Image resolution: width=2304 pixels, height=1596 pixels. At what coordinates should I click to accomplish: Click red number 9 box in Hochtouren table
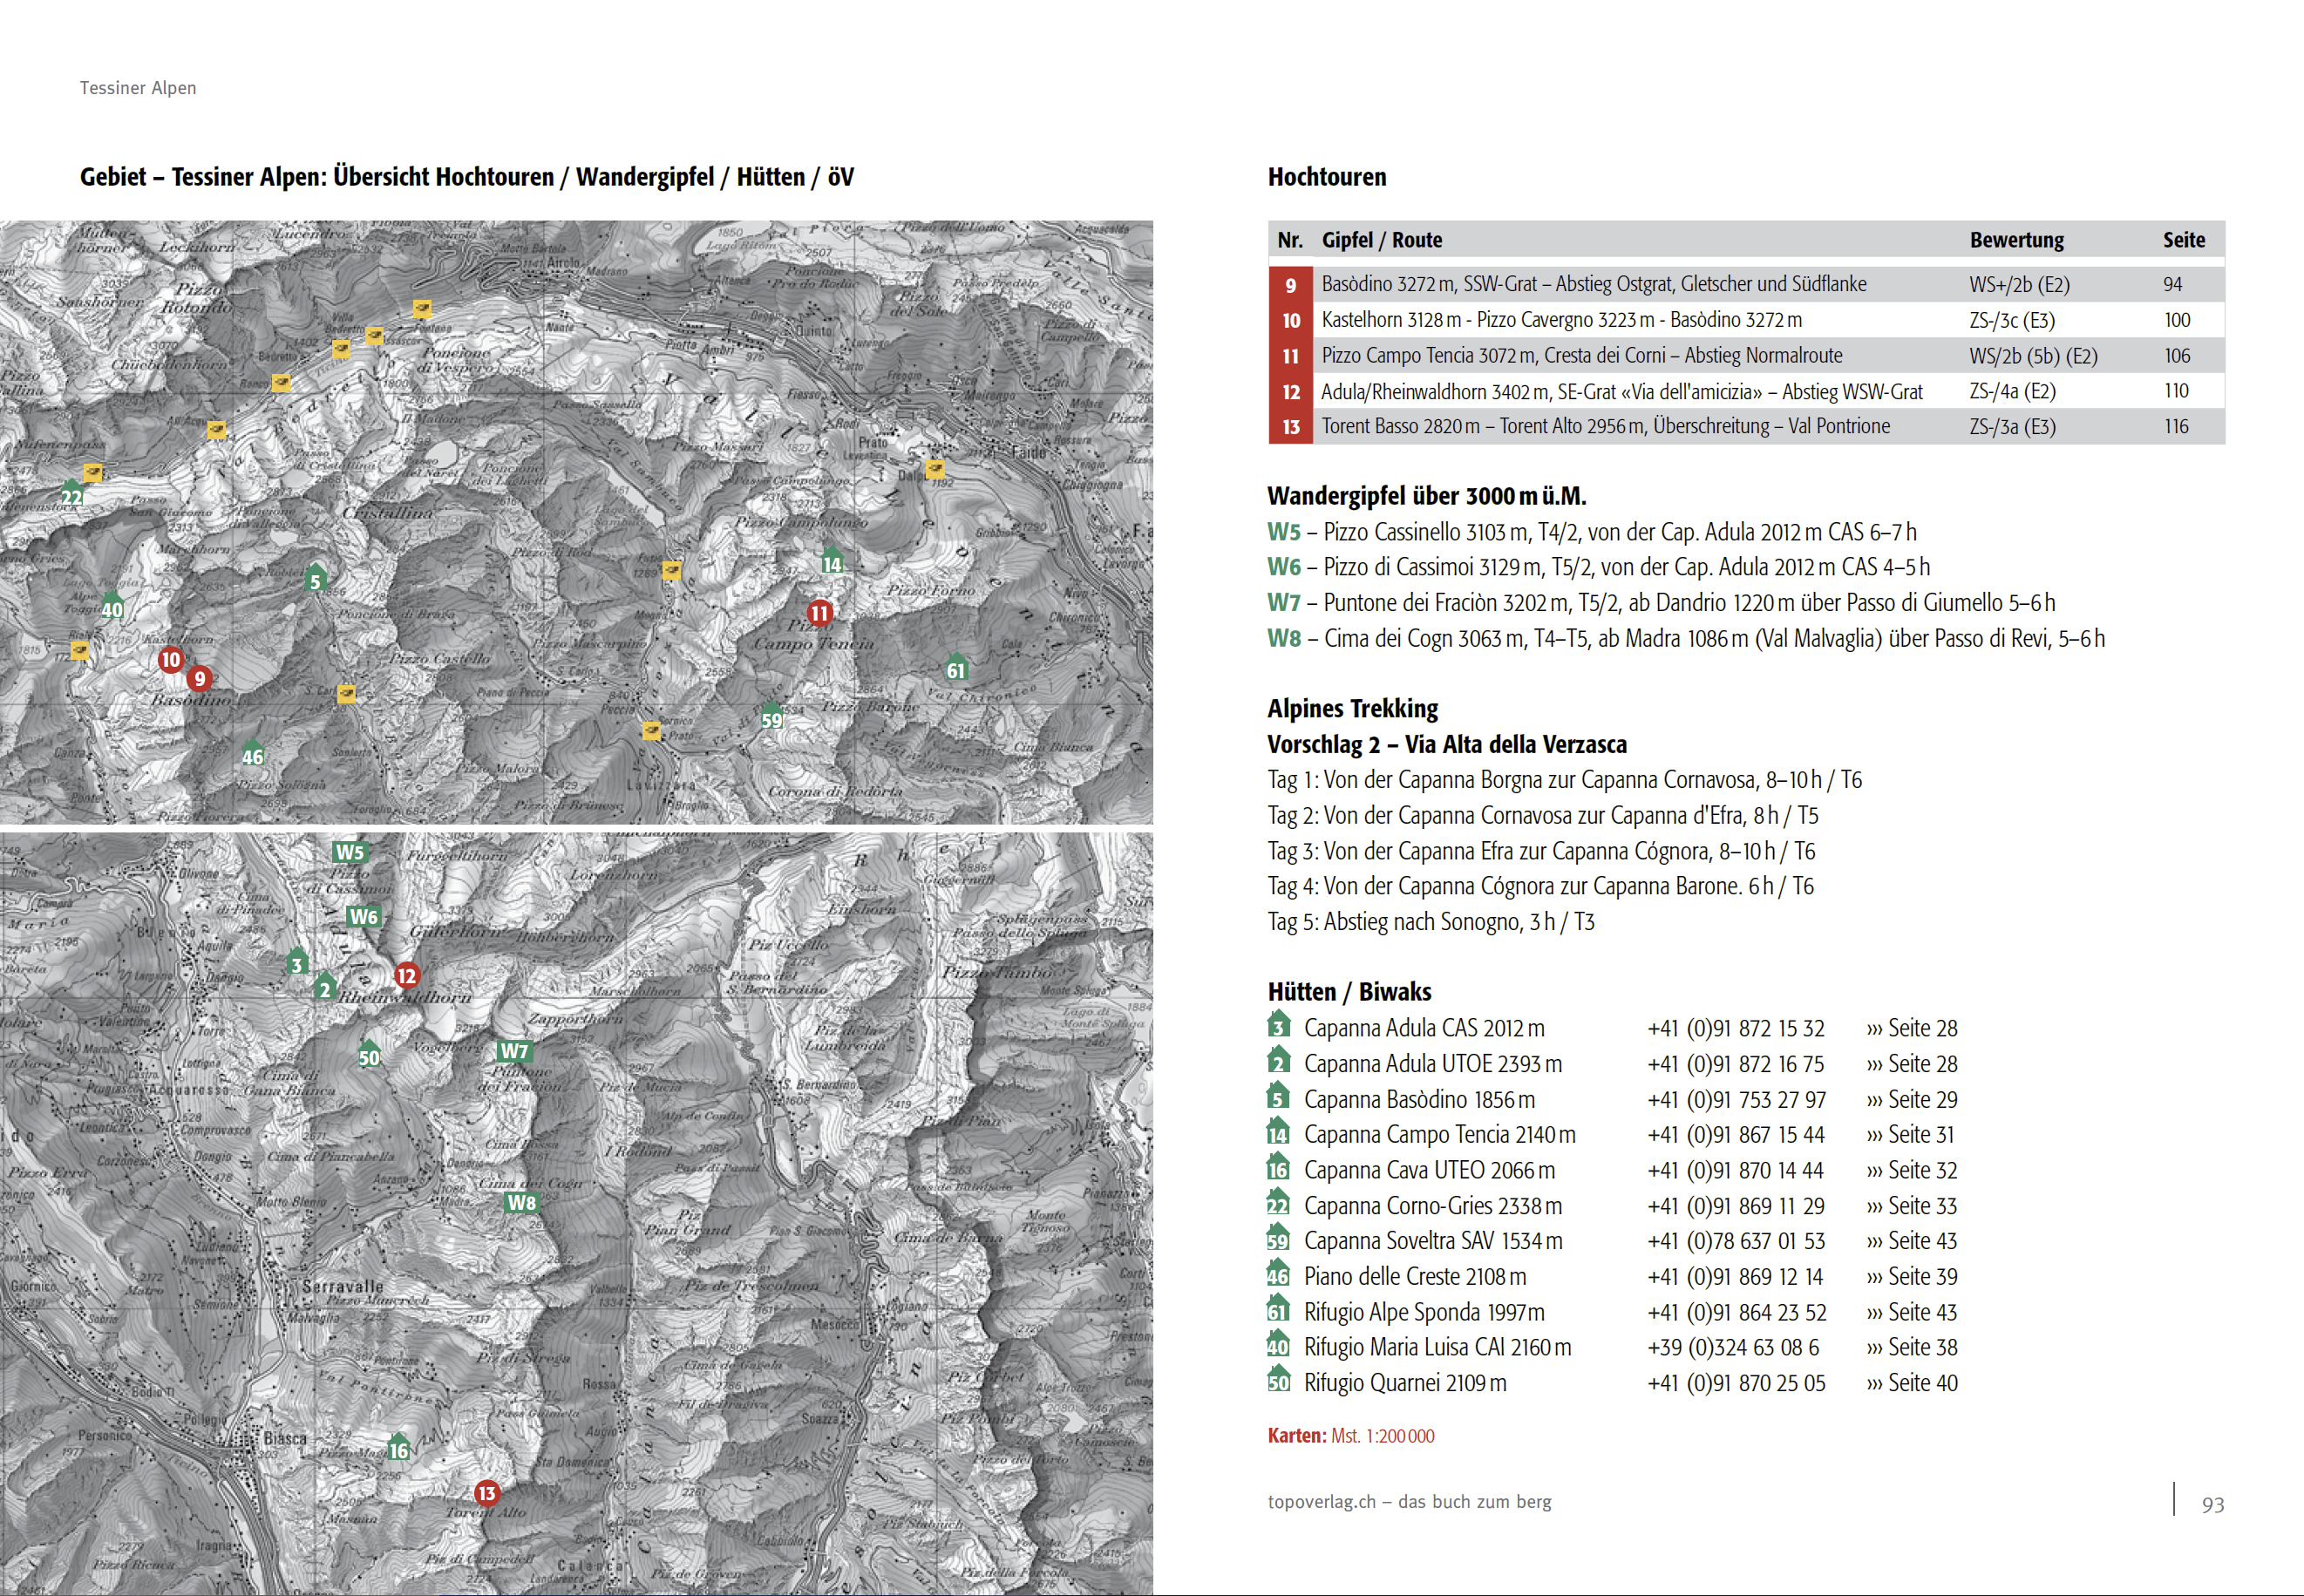1291,285
